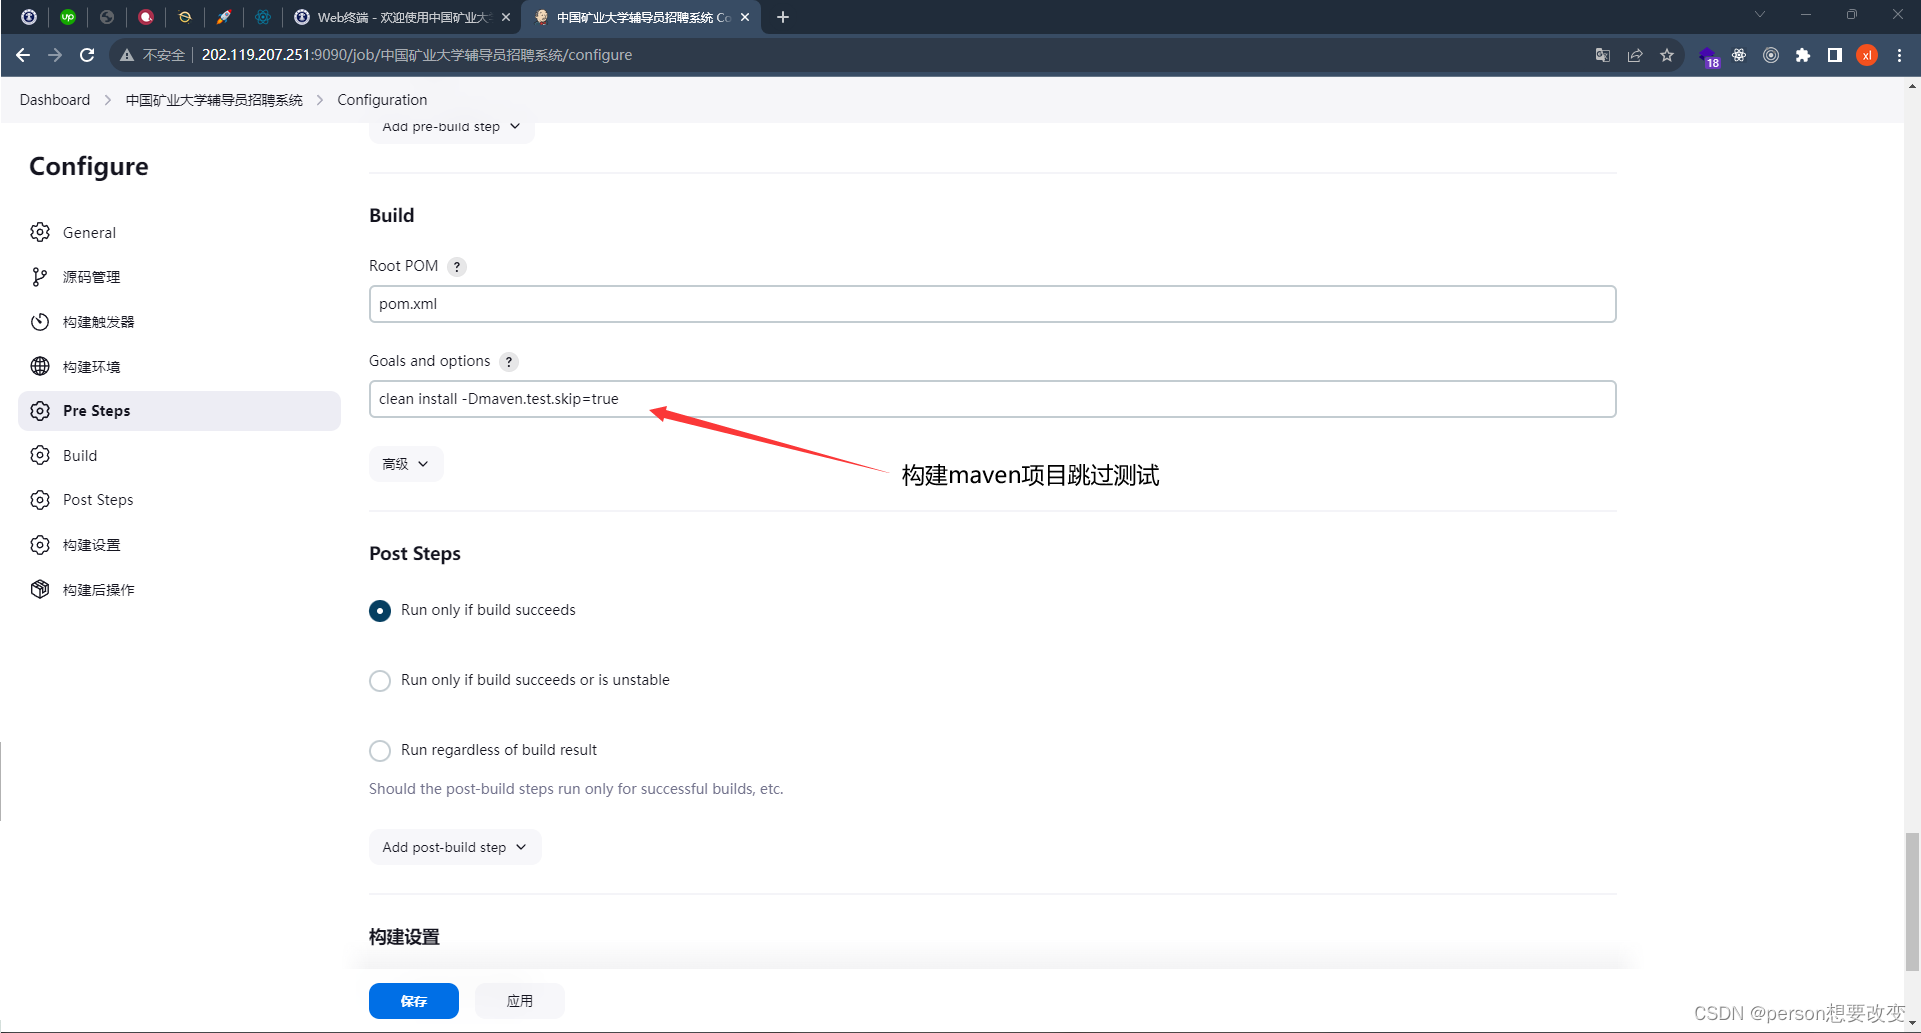Switch to the Web终端 browser tab
Image resolution: width=1921 pixels, height=1033 pixels.
point(403,17)
